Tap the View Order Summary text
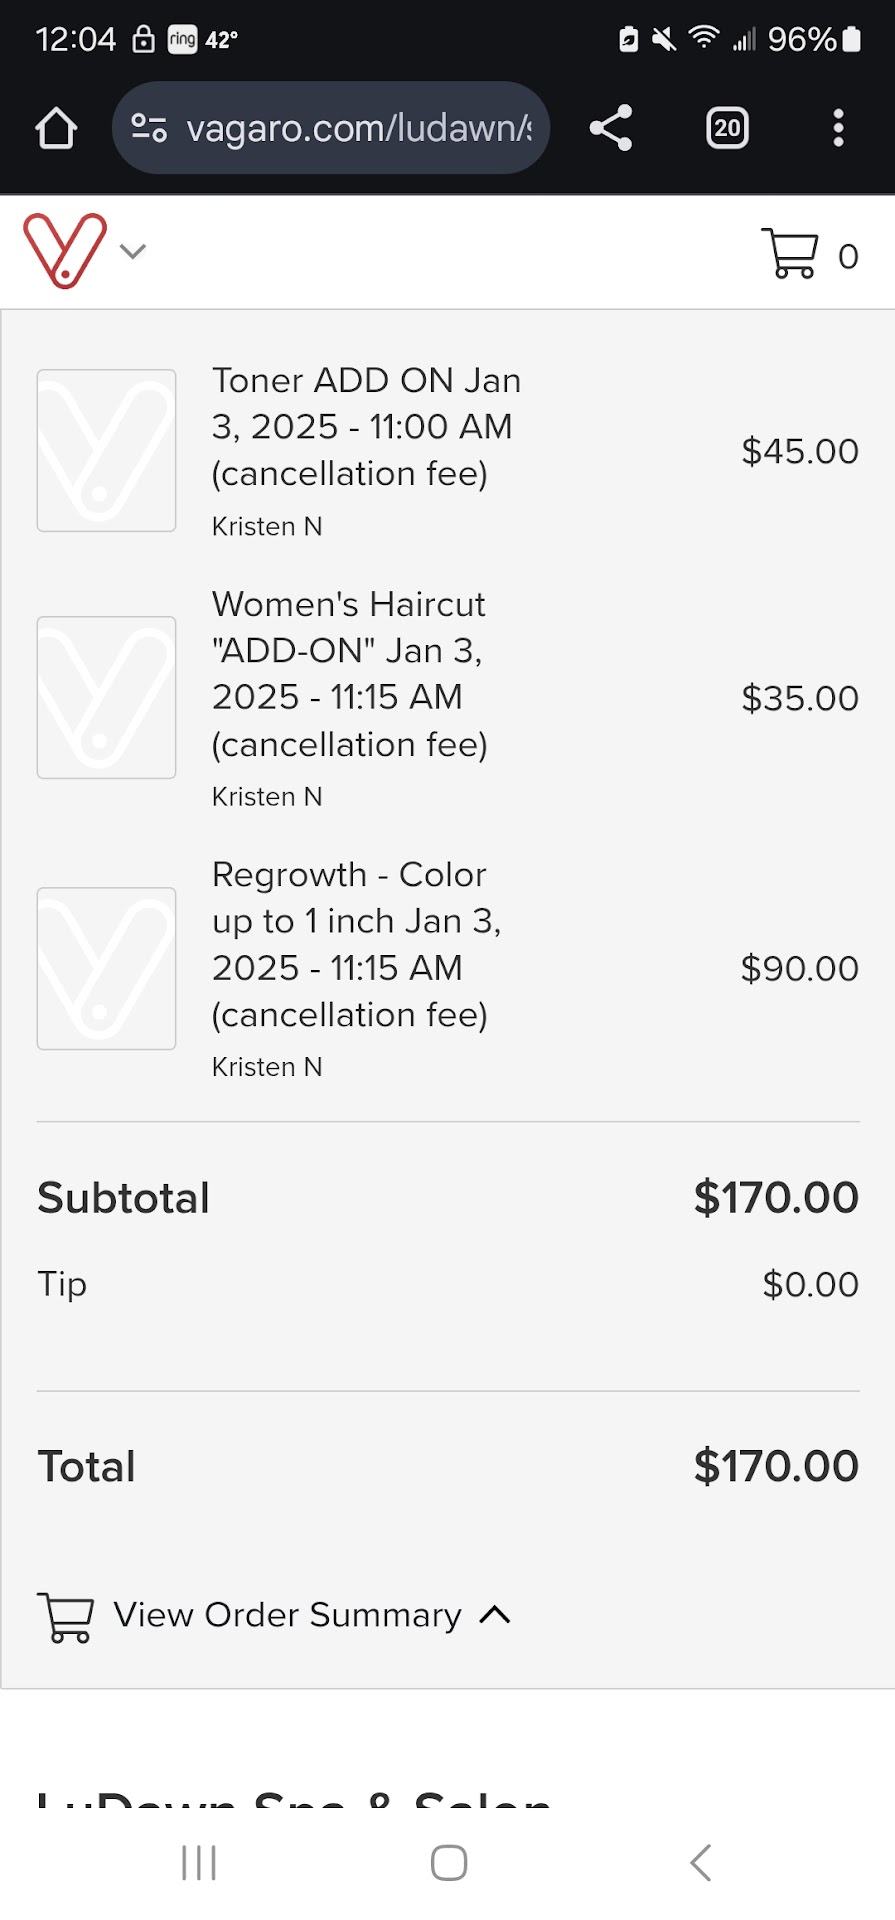The height and width of the screenshot is (1920, 895). [287, 1614]
